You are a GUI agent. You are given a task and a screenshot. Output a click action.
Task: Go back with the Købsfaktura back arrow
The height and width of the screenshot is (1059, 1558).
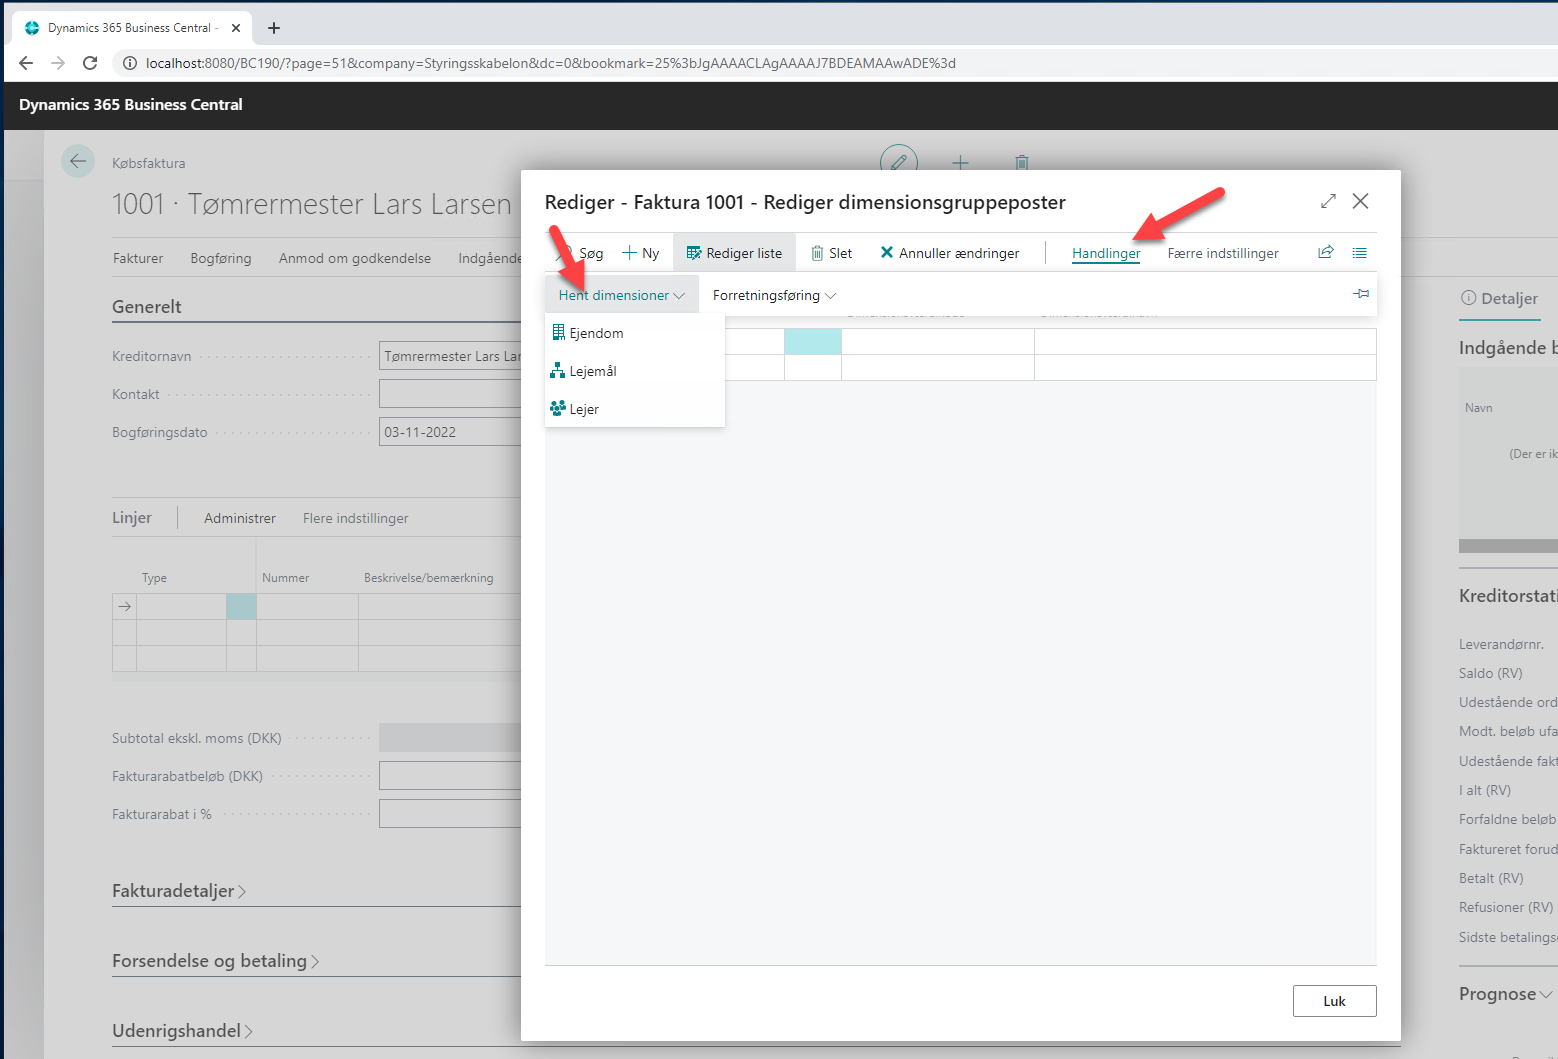[78, 161]
